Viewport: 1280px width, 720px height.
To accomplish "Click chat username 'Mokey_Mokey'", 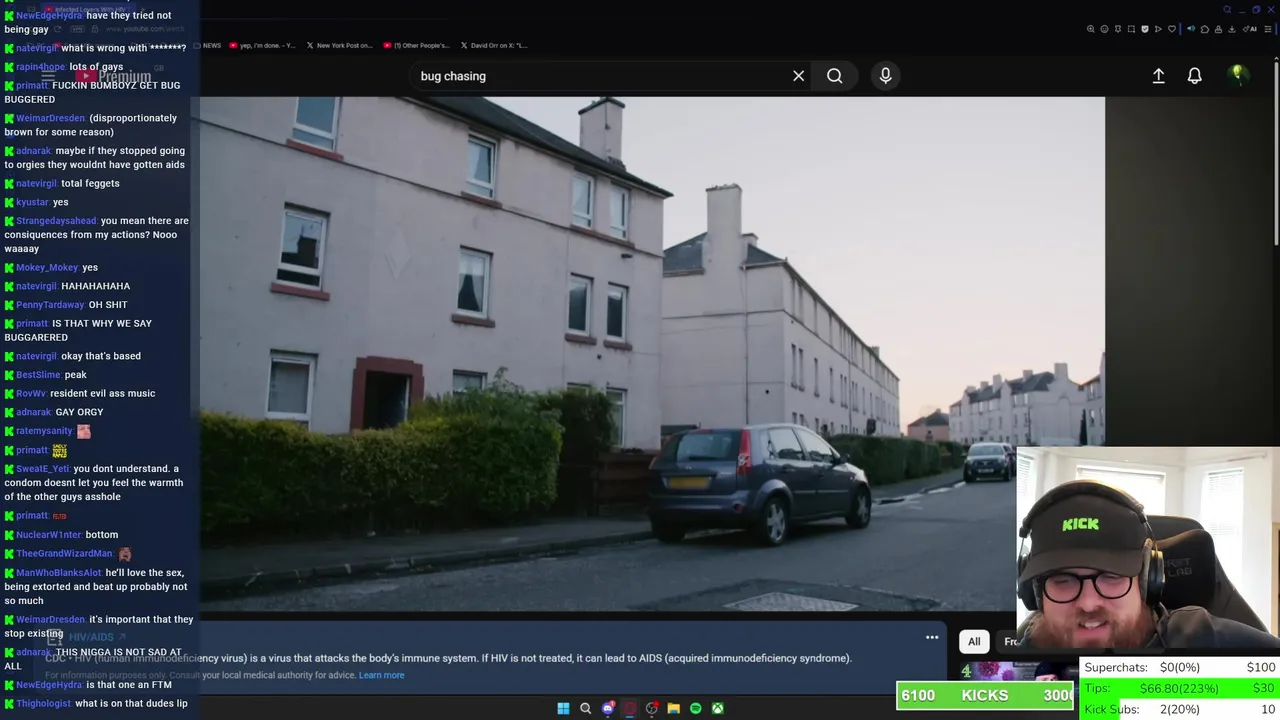I will coord(47,268).
